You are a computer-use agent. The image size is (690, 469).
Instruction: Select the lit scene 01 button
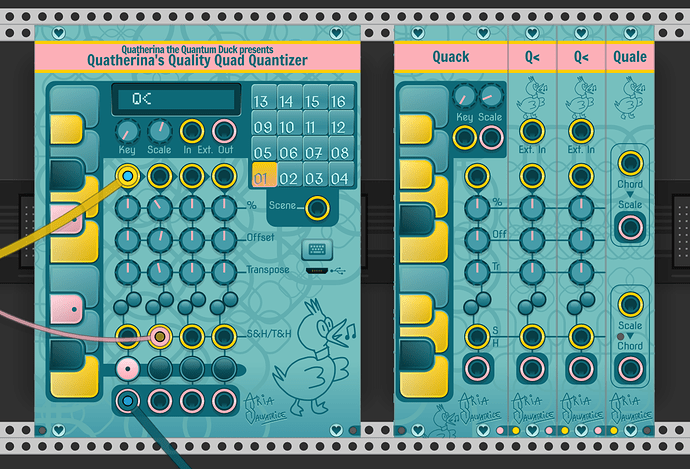264,175
